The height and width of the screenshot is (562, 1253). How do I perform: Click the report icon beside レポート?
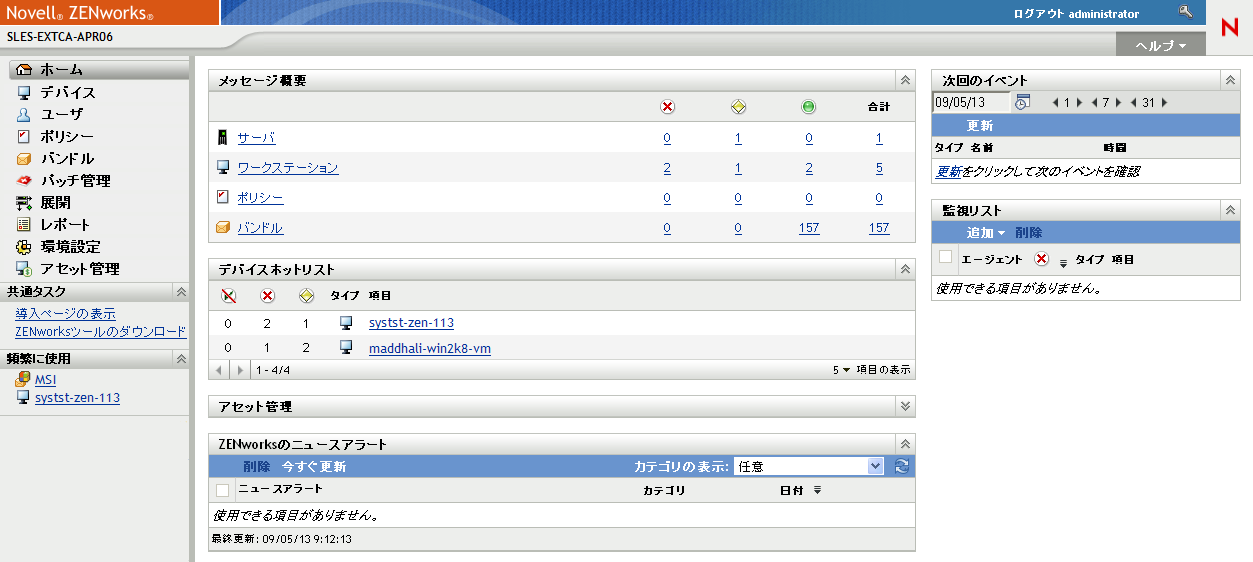pos(25,224)
